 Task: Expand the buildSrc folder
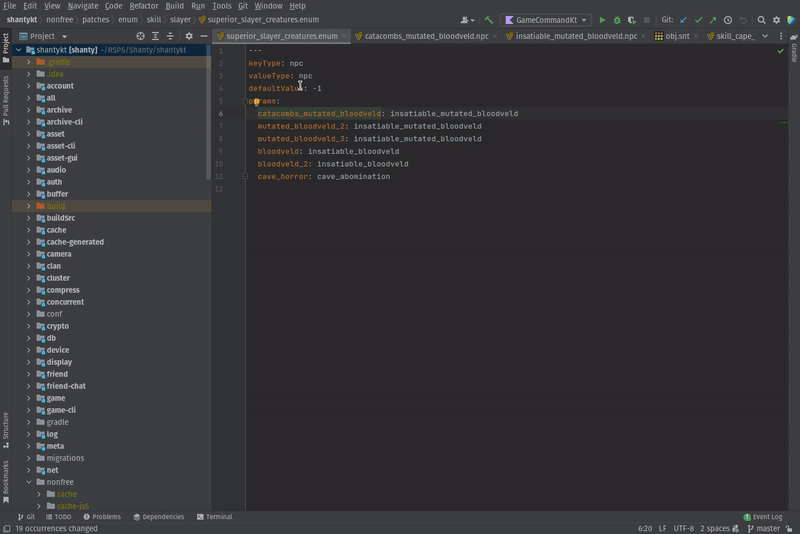pyautogui.click(x=28, y=218)
